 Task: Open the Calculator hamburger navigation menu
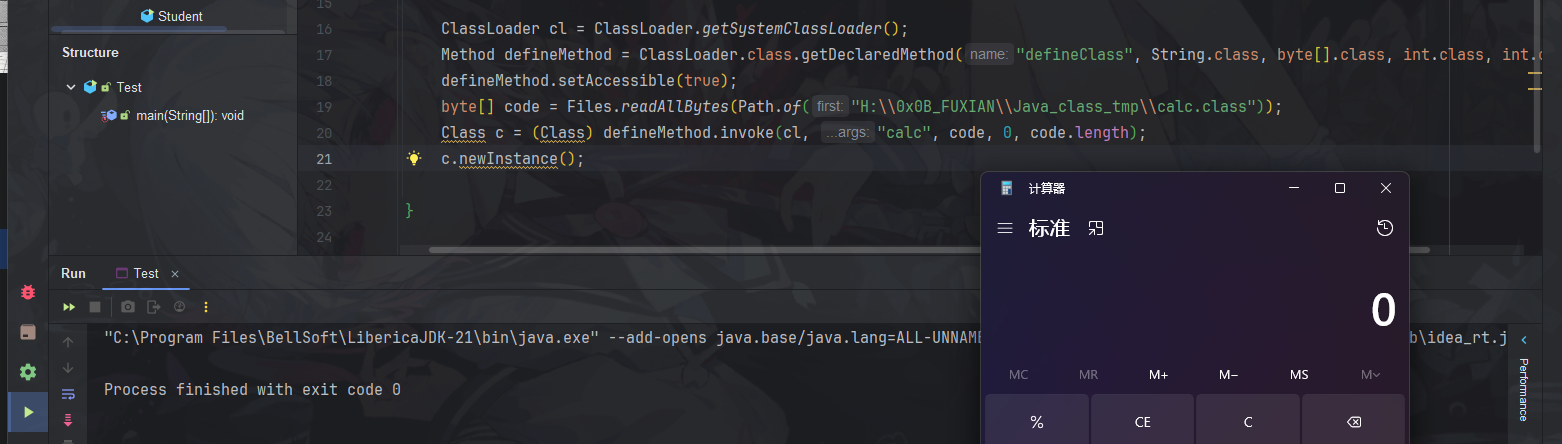(x=1005, y=229)
